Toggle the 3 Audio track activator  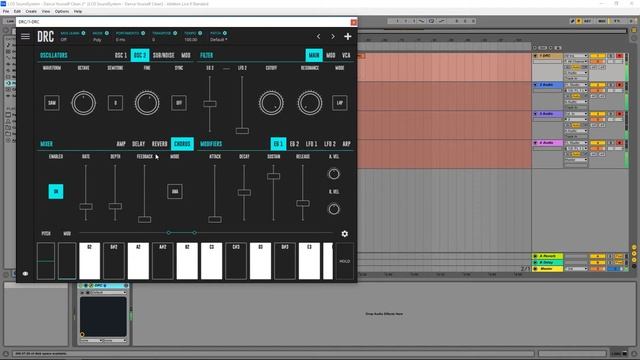(x=597, y=114)
